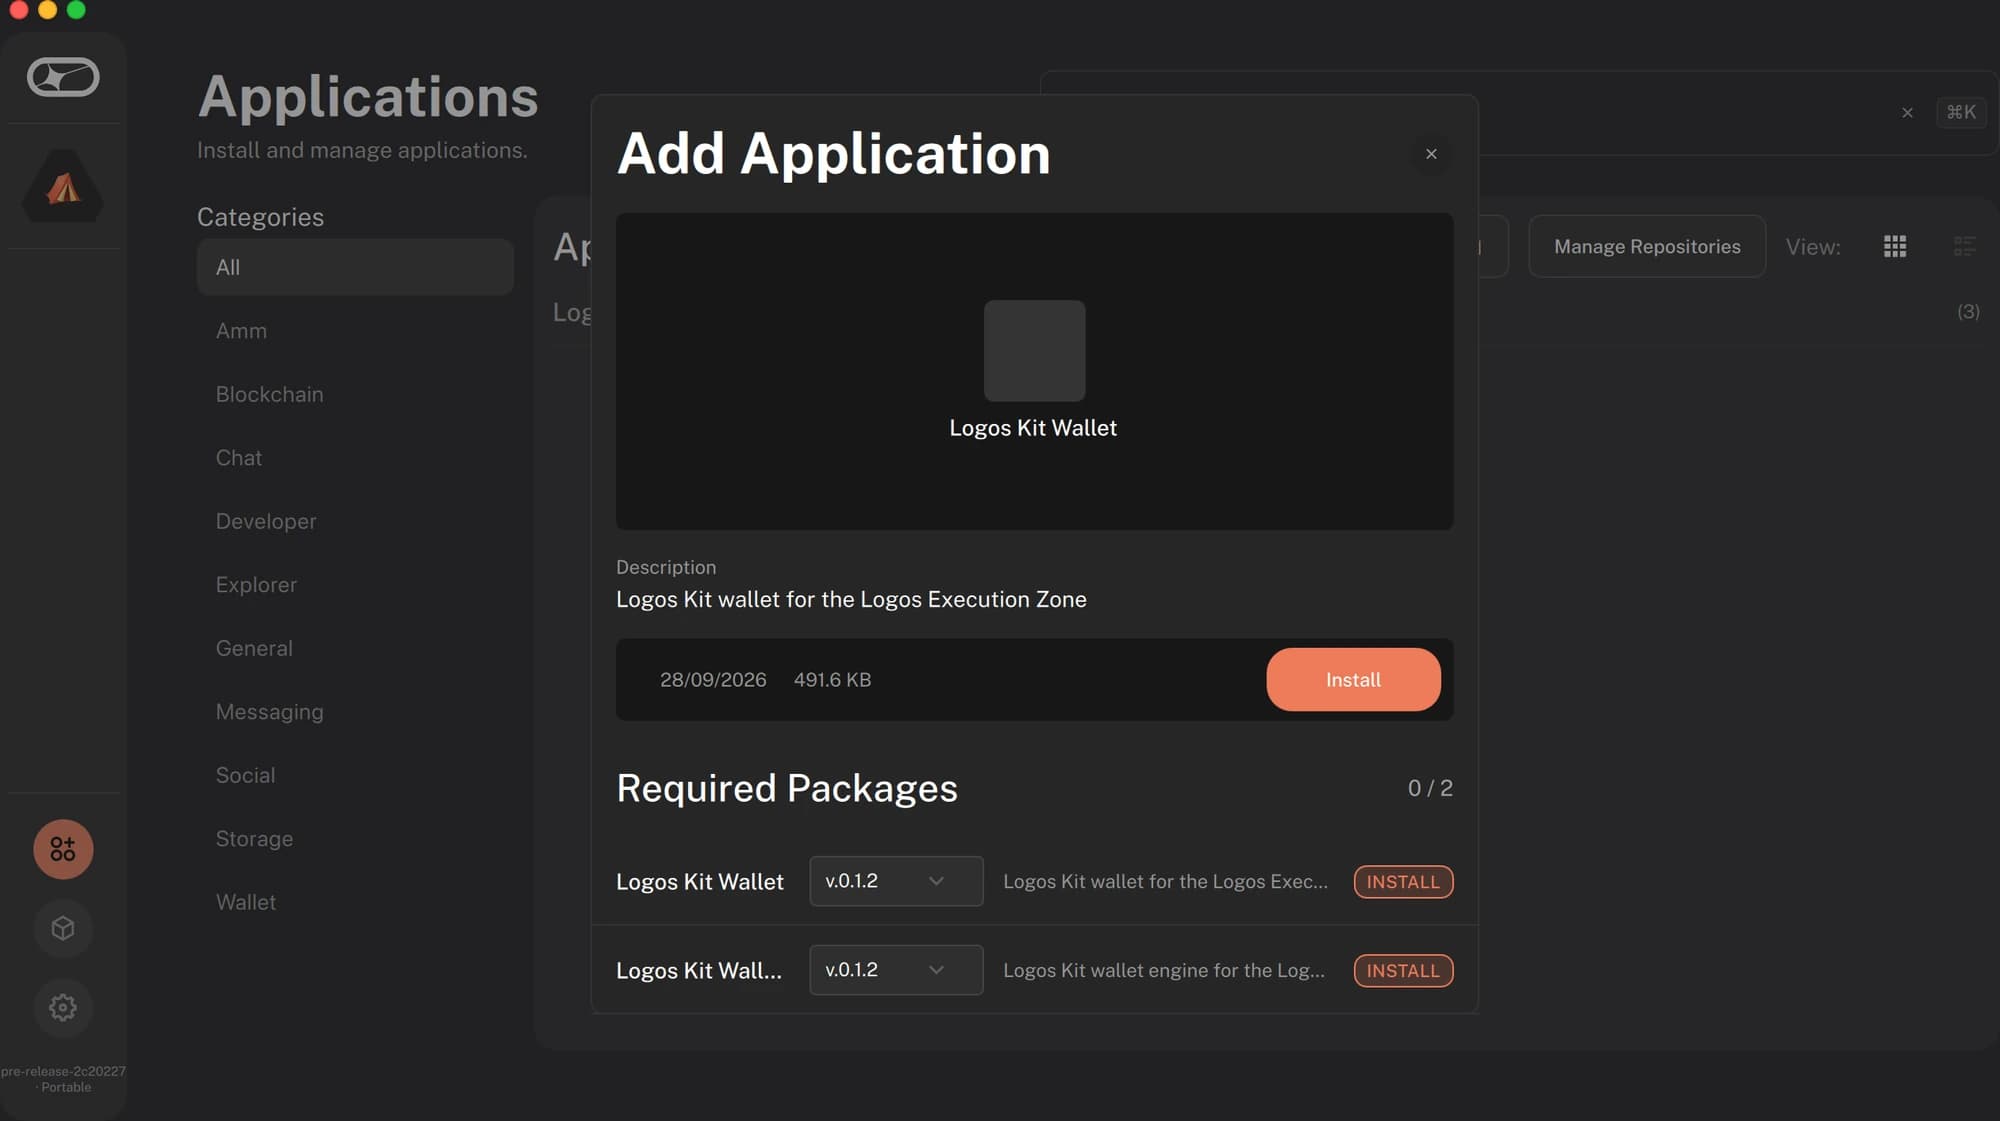The image size is (2000, 1121).
Task: Select the All category
Action: (x=355, y=267)
